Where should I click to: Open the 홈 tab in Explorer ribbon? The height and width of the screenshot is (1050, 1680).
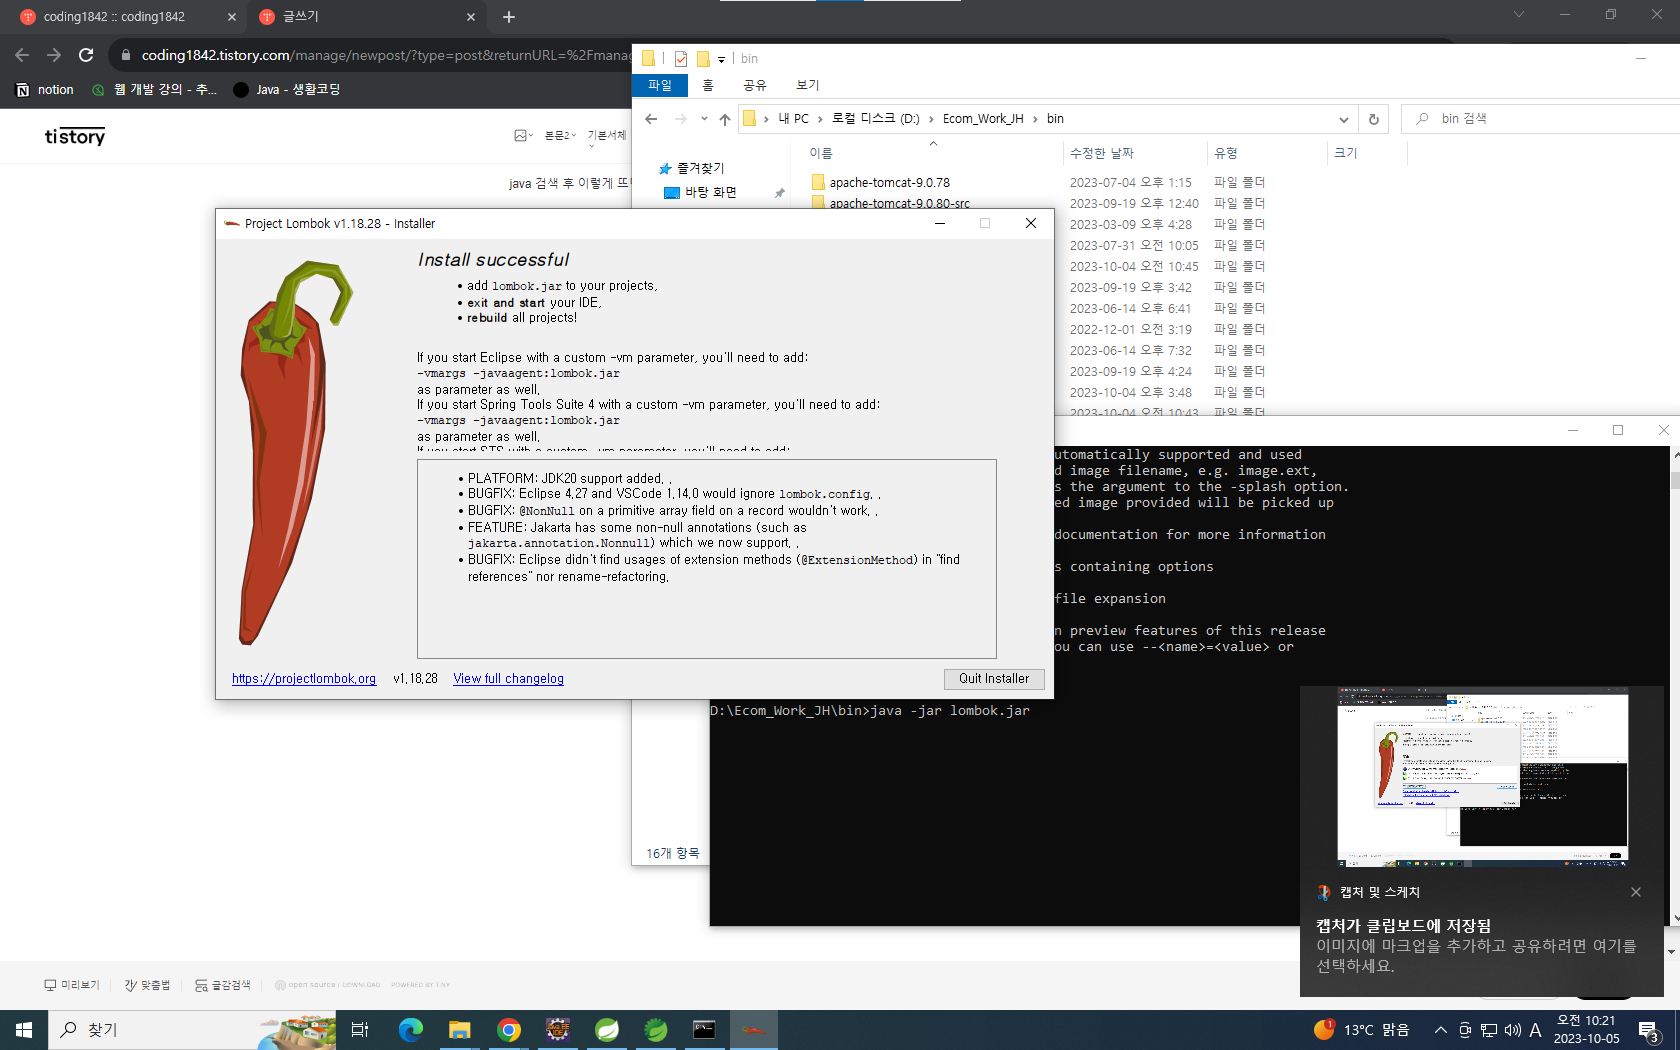pyautogui.click(x=708, y=85)
